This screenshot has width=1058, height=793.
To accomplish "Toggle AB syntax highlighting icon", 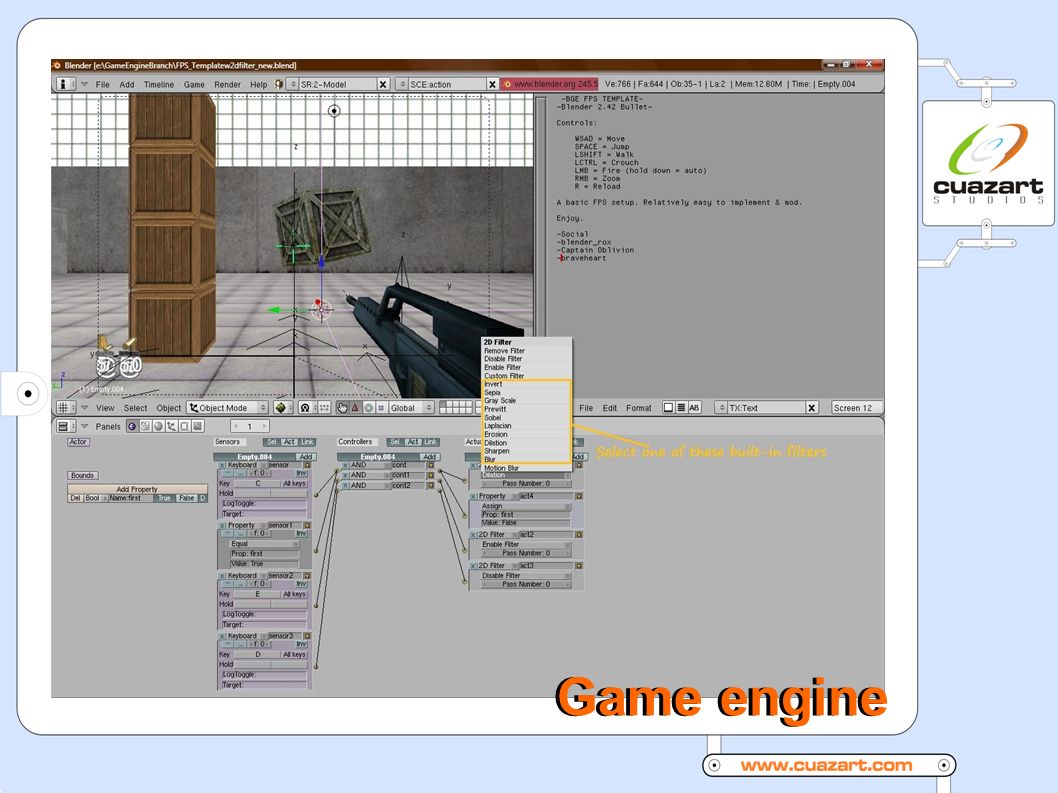I will point(694,408).
